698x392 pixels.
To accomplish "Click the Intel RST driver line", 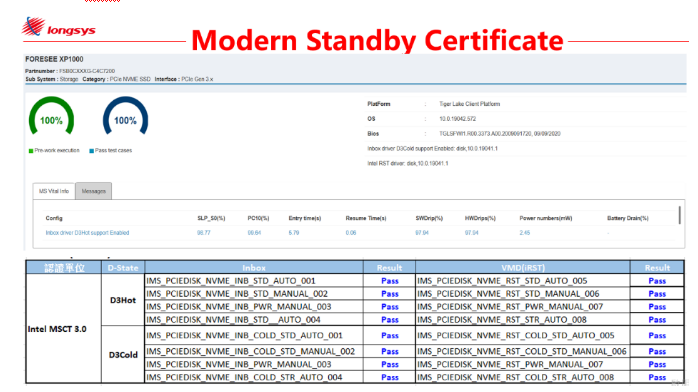I will [408, 163].
